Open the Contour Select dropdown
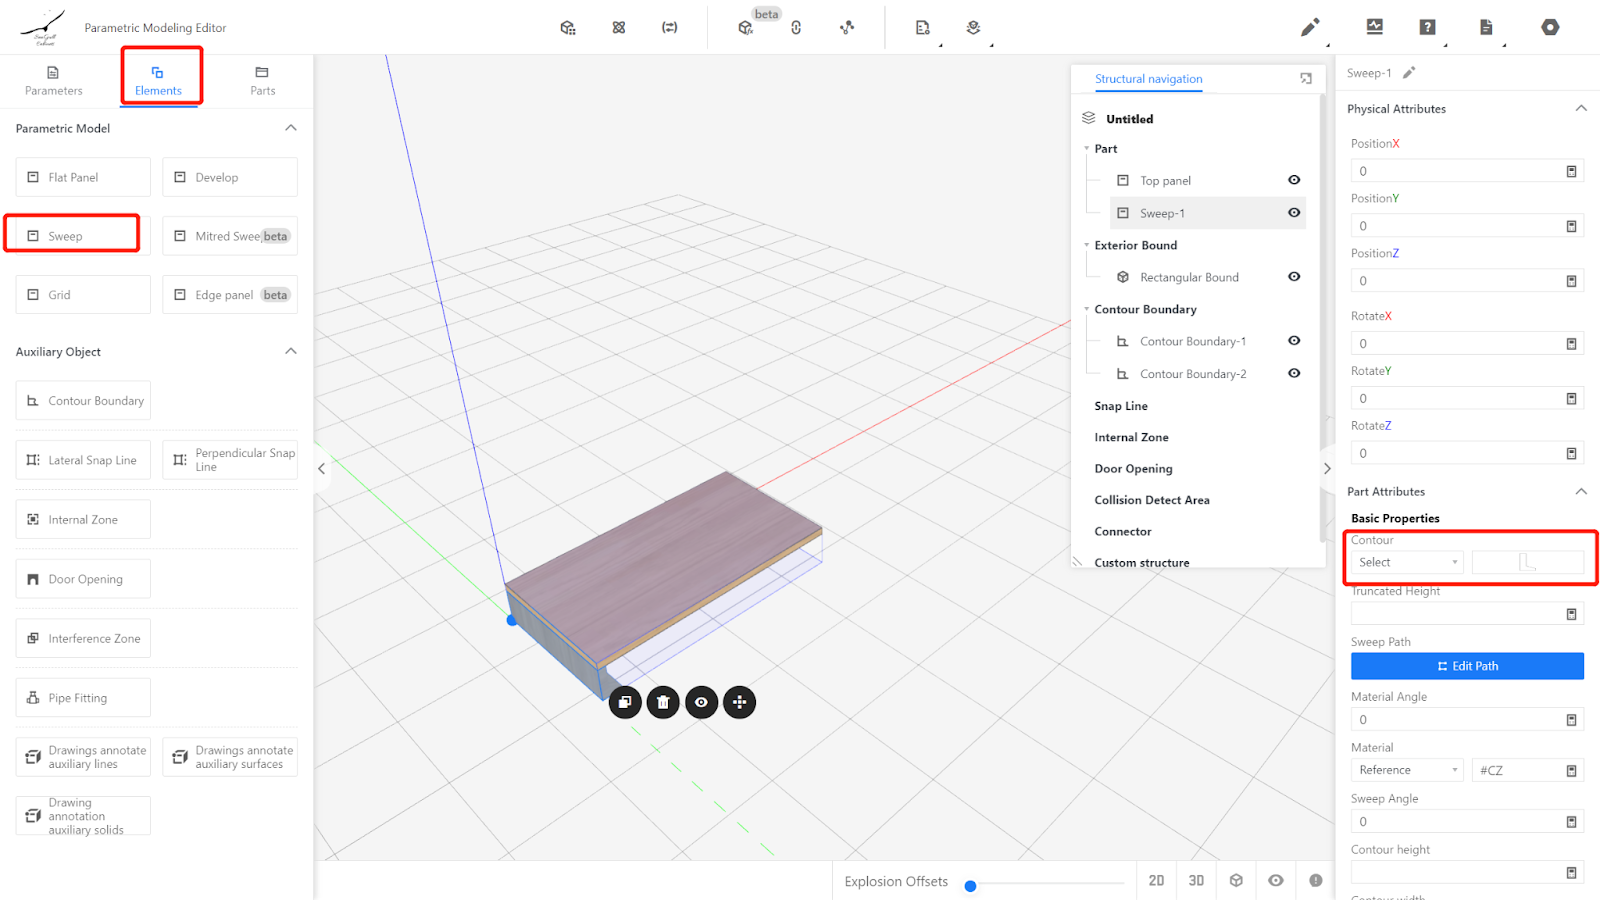 point(1407,563)
